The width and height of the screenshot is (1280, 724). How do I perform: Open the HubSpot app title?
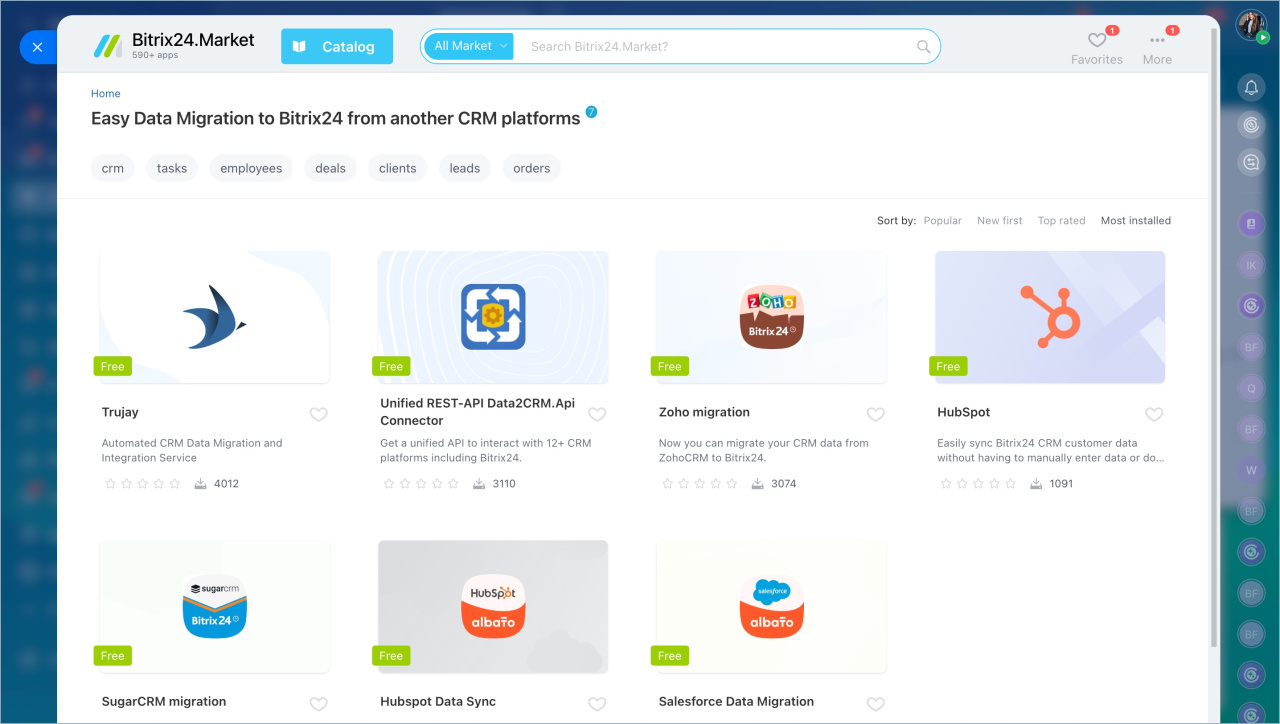tap(964, 412)
